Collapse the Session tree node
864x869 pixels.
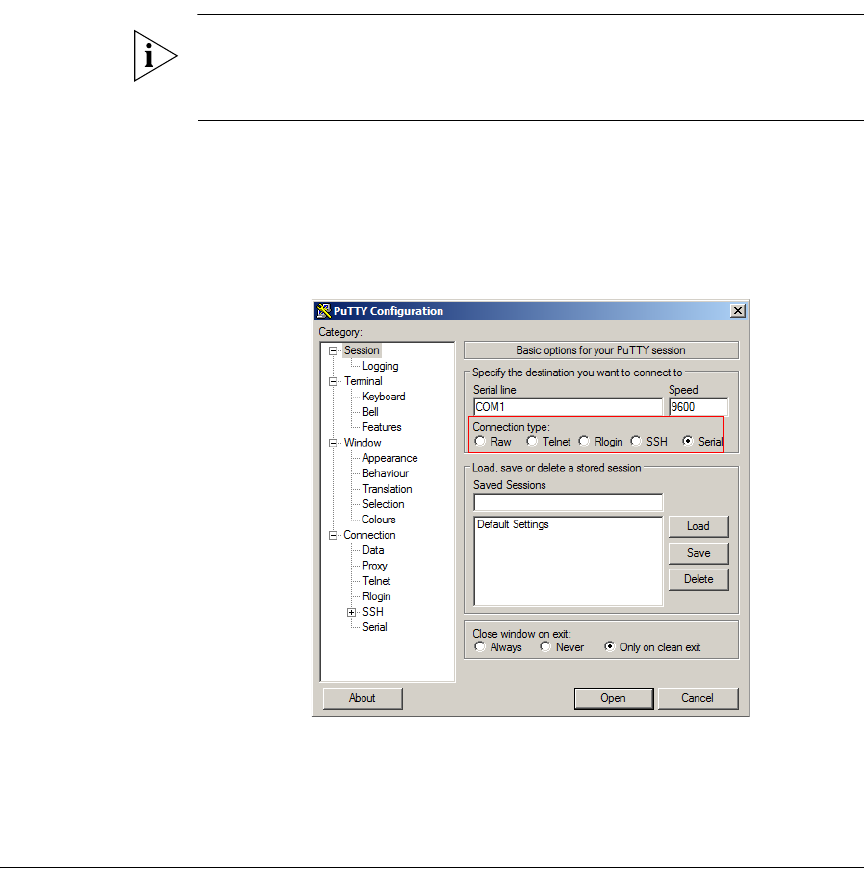[333, 350]
